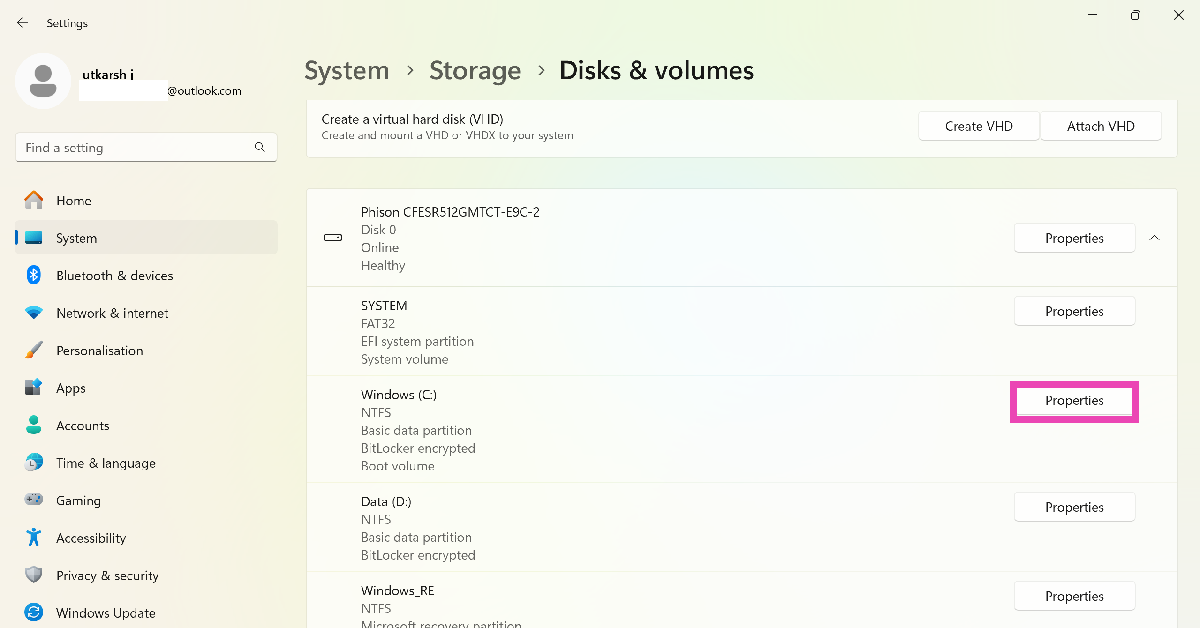Collapse the Phison disk chevron

click(x=1155, y=238)
